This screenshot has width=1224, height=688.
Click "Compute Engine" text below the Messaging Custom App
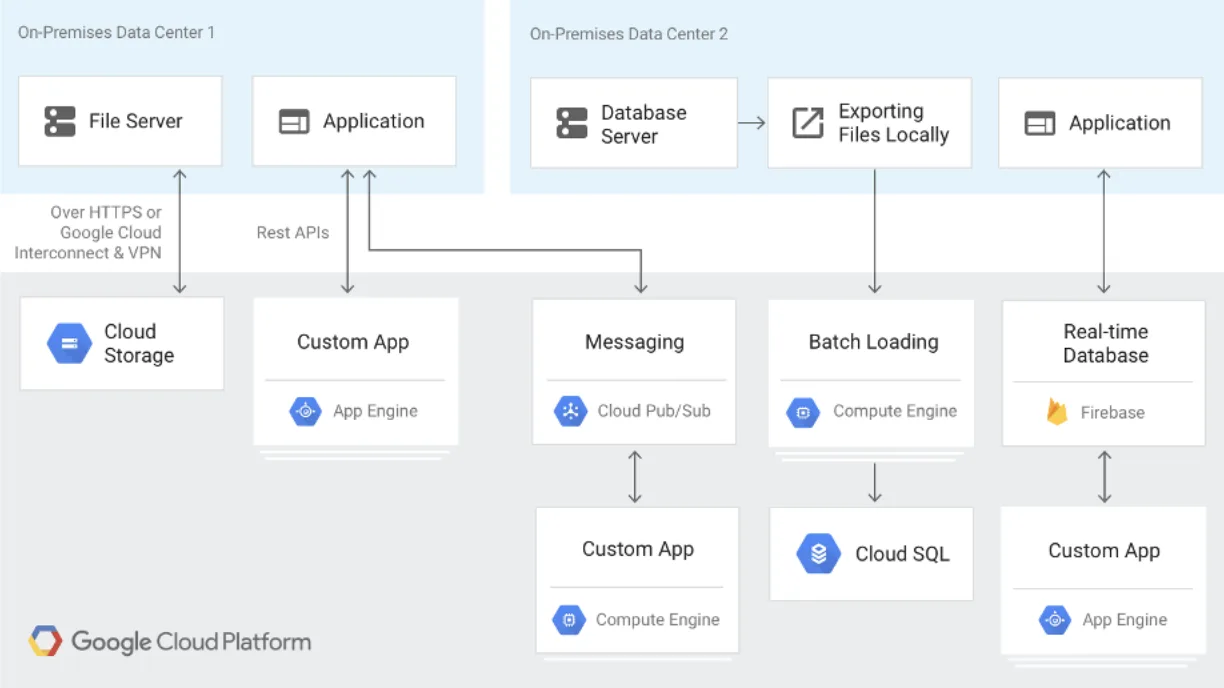(x=658, y=620)
